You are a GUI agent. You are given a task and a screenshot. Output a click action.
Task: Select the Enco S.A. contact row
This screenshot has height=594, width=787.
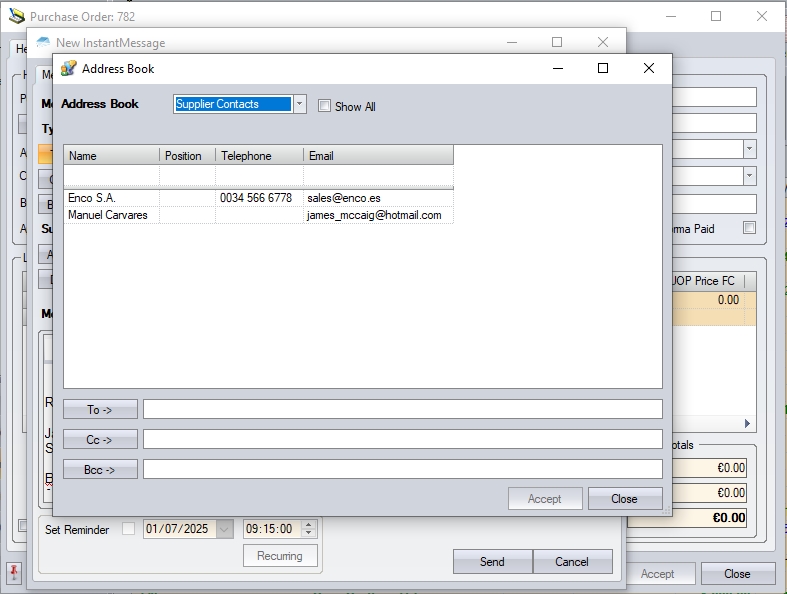click(258, 198)
